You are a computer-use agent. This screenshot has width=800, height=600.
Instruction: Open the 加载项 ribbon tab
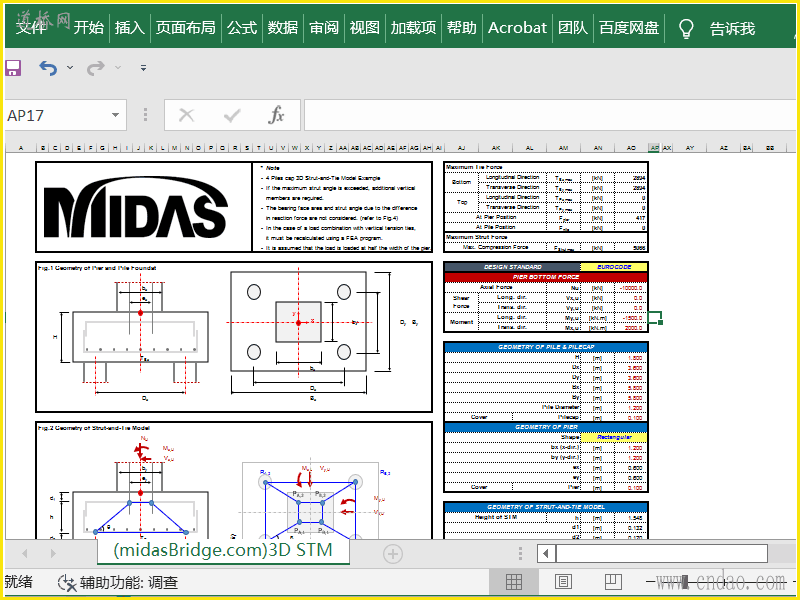coord(413,28)
